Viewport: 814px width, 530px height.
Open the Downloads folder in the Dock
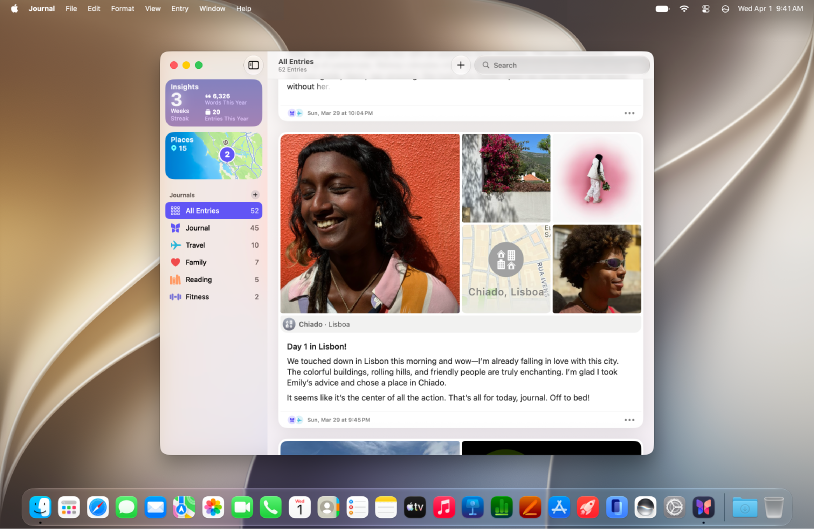click(x=744, y=507)
